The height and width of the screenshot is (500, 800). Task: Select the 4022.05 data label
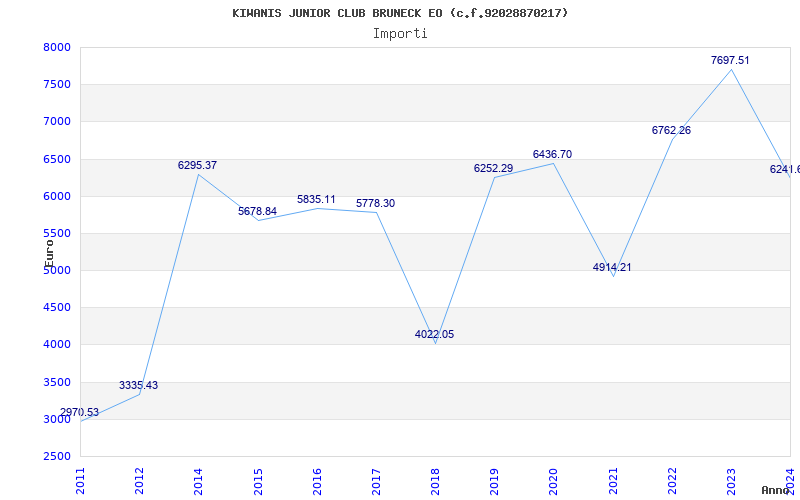[x=434, y=335]
